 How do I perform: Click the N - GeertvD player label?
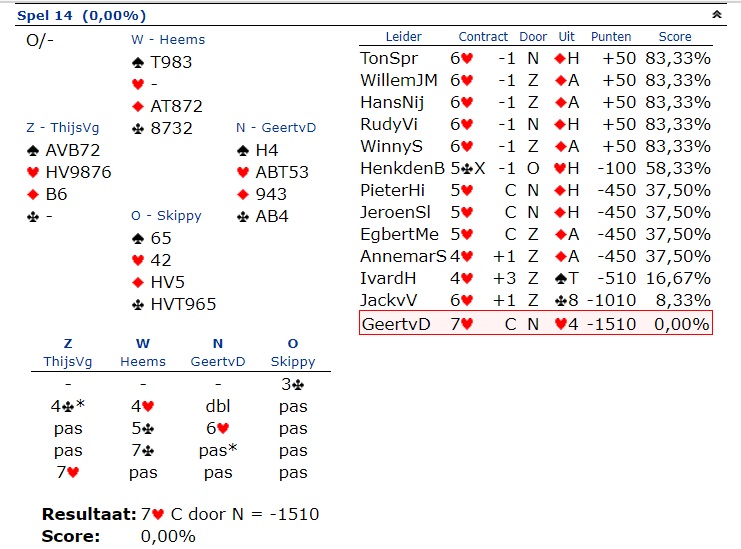276,128
